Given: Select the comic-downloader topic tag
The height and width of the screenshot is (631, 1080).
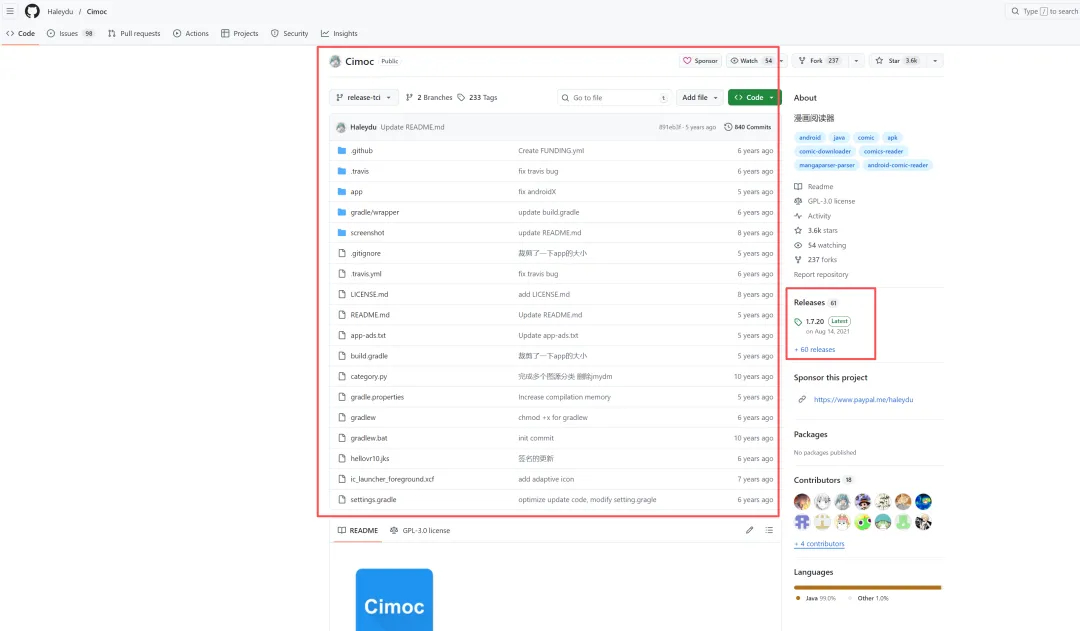Looking at the screenshot, I should coord(824,152).
